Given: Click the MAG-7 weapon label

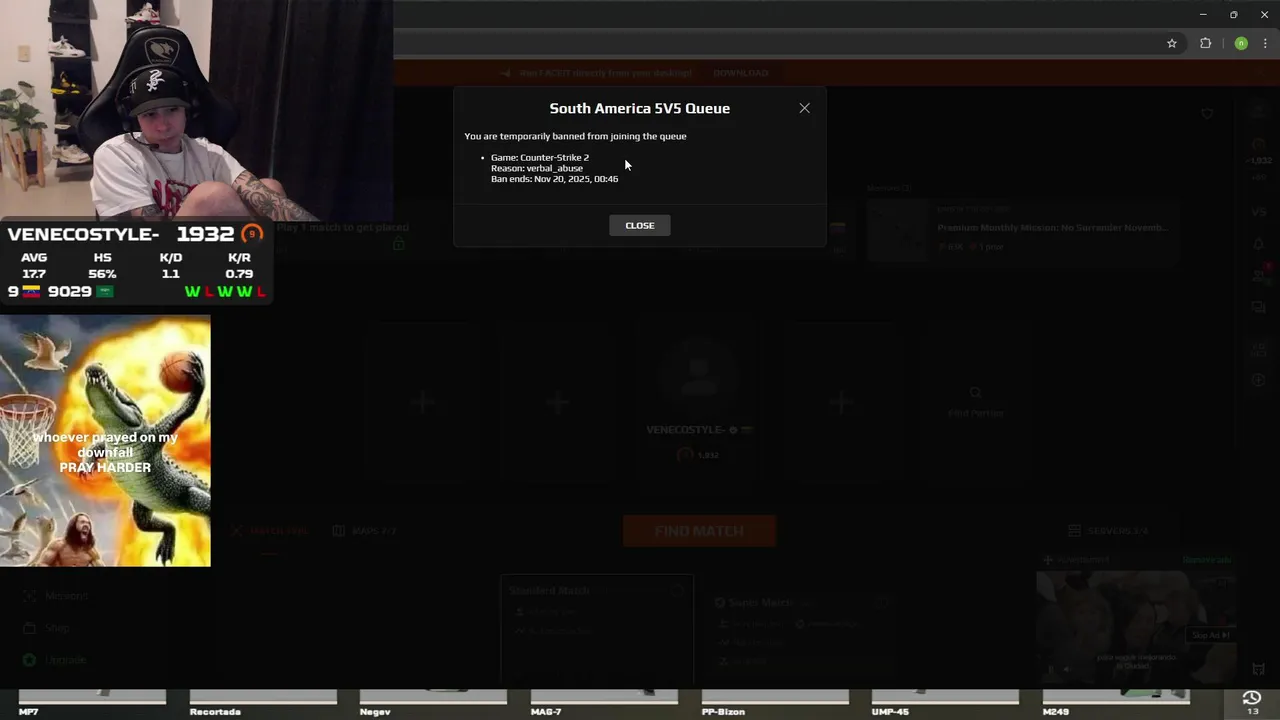Looking at the screenshot, I should pyautogui.click(x=546, y=712).
